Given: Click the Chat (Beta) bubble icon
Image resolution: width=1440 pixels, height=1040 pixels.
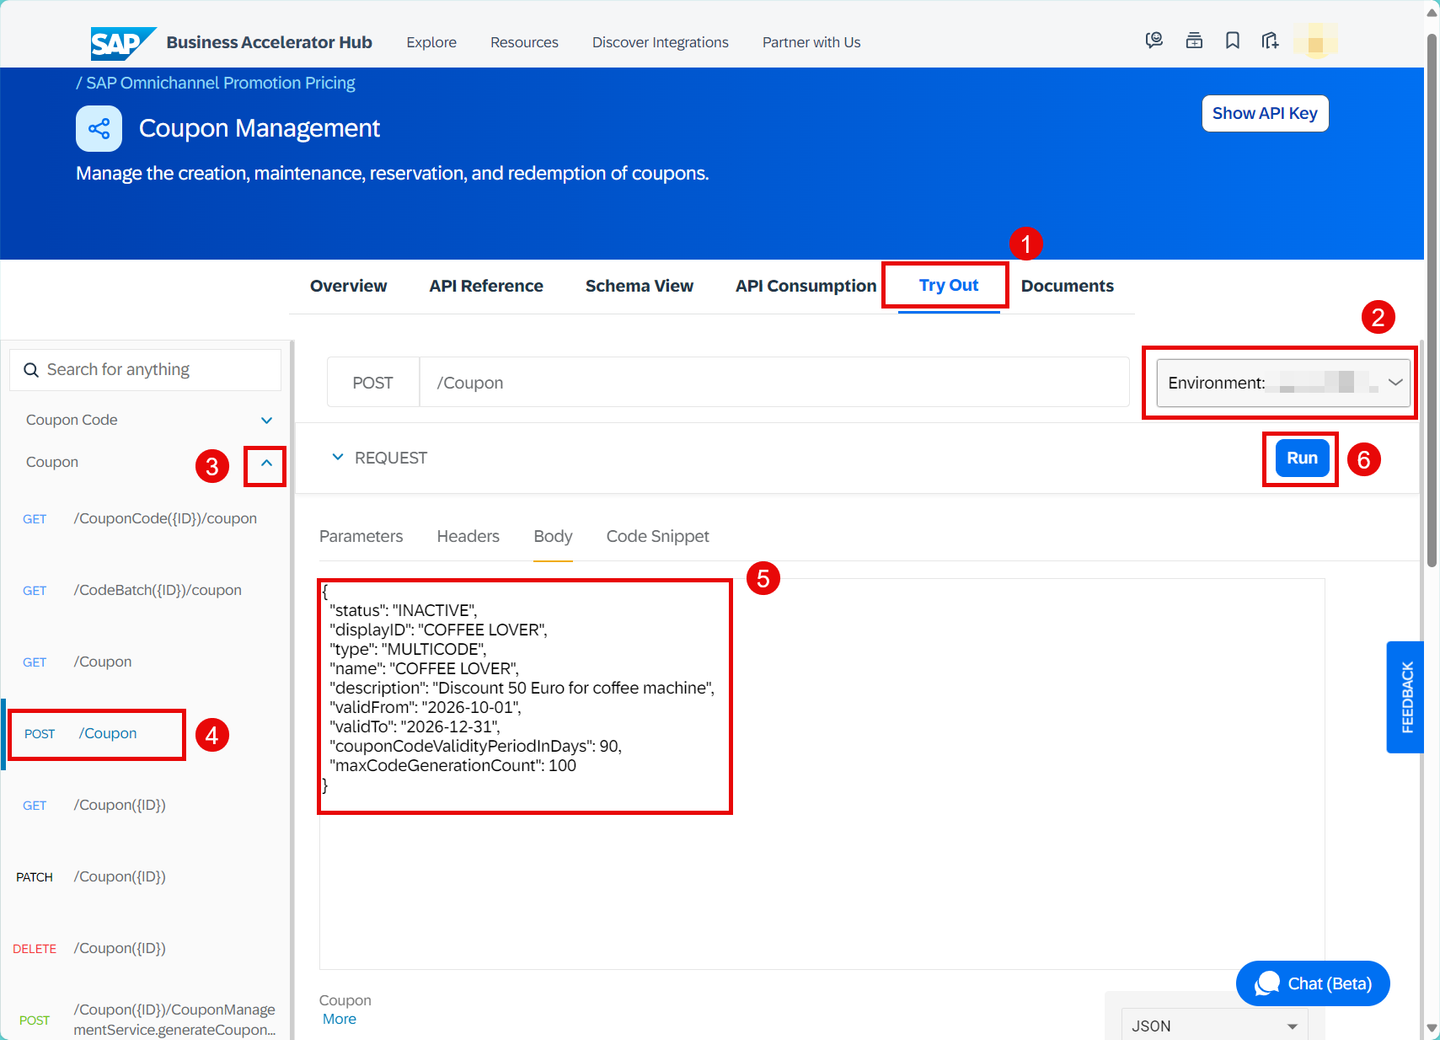Looking at the screenshot, I should click(x=1268, y=984).
